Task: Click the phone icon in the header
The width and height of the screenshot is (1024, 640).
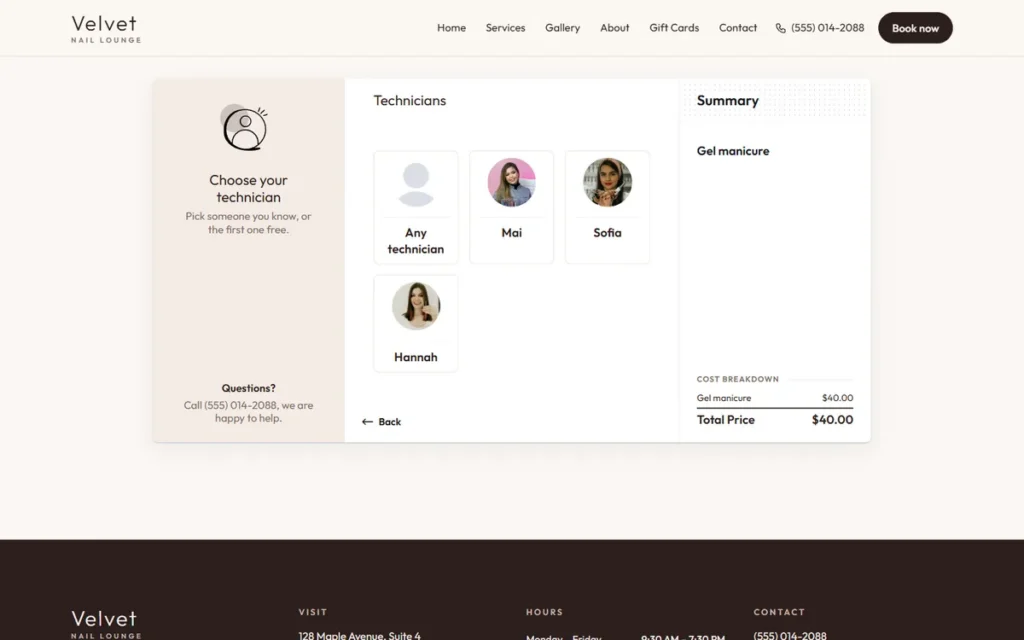Action: pos(780,28)
